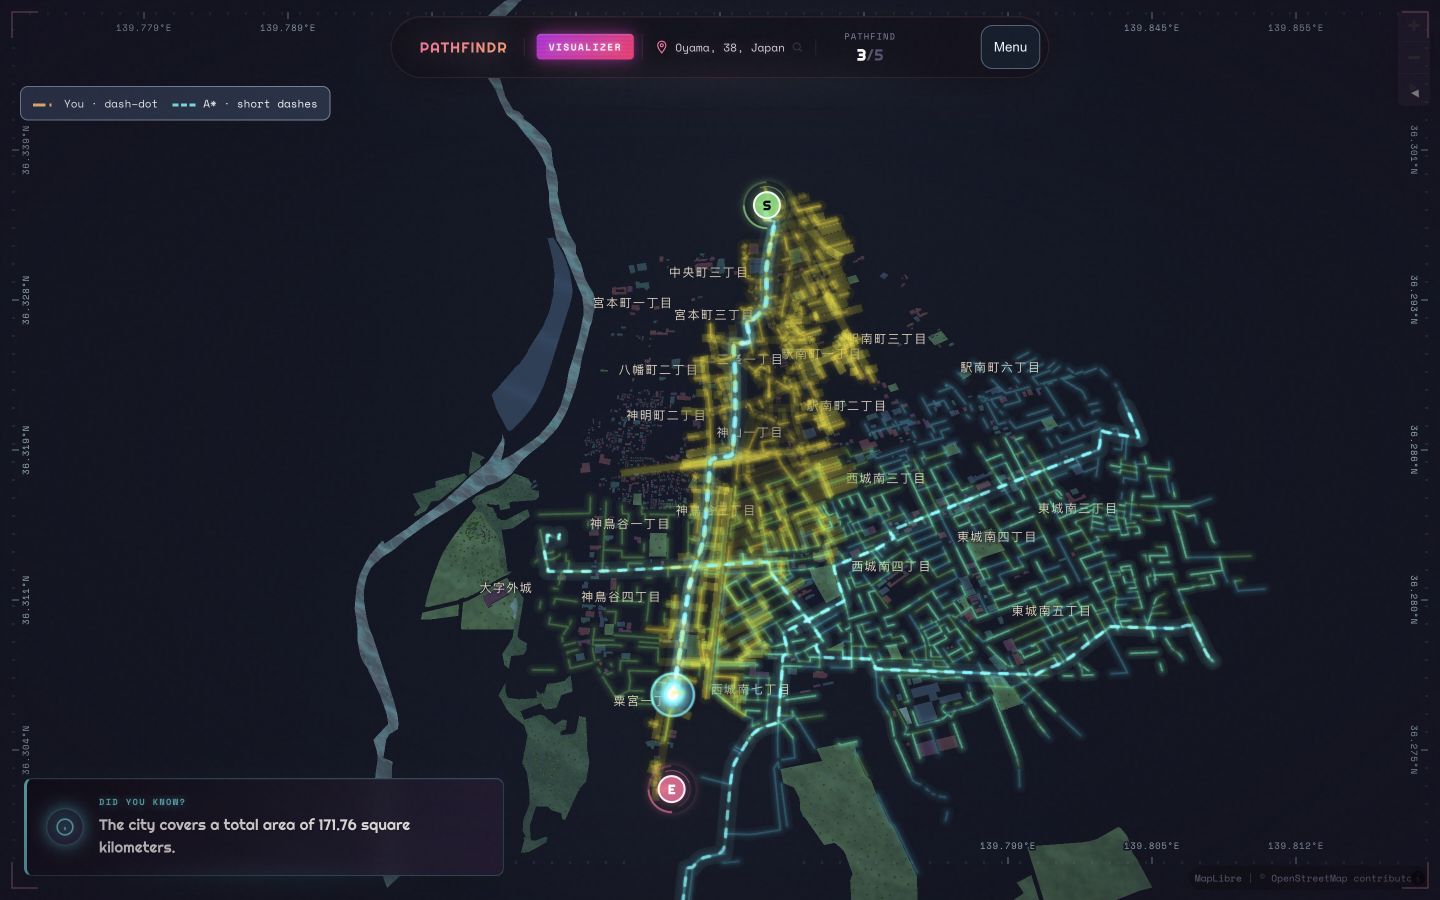The height and width of the screenshot is (900, 1440).
Task: Click the Did You Know info icon
Action: pos(65,827)
